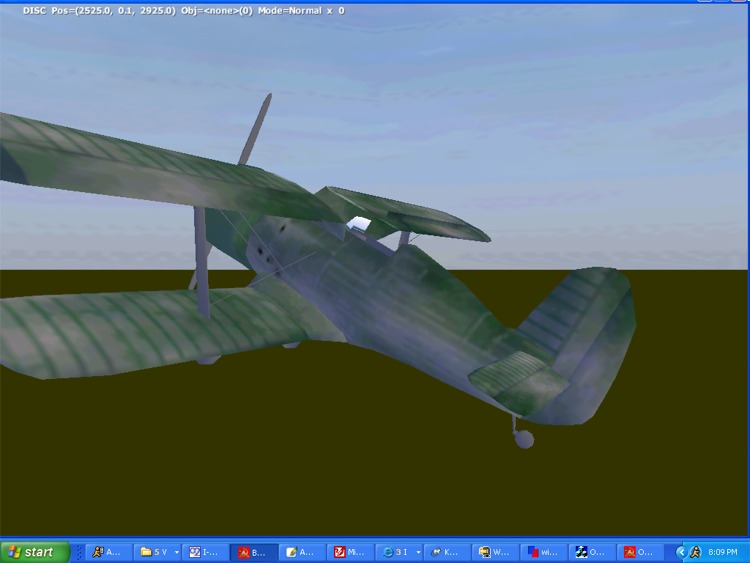The width and height of the screenshot is (750, 563).
Task: Expand the '5 V' folder group dropdown arrow
Action: coord(177,552)
